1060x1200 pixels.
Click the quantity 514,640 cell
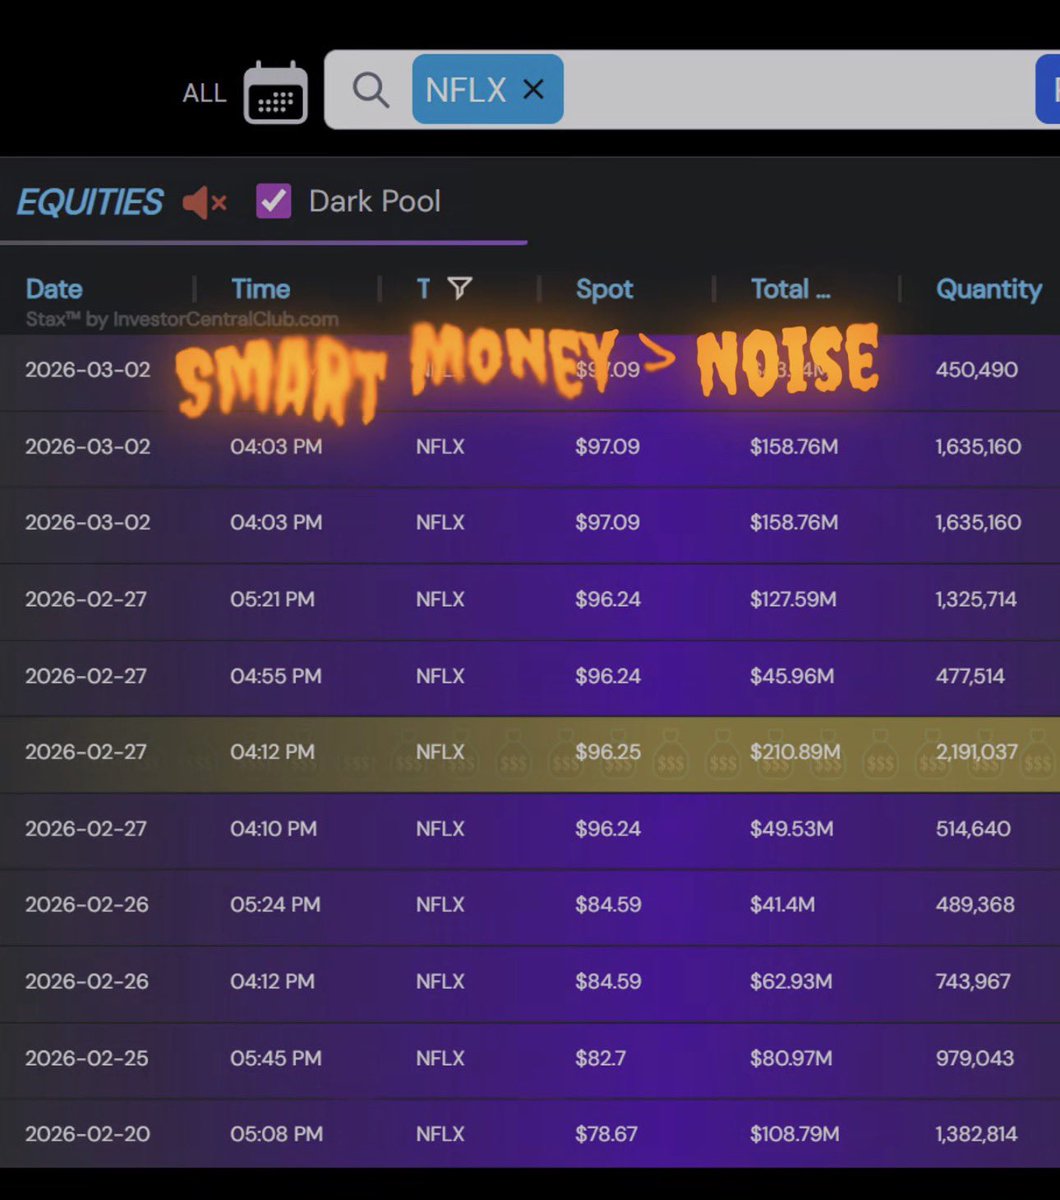(973, 828)
